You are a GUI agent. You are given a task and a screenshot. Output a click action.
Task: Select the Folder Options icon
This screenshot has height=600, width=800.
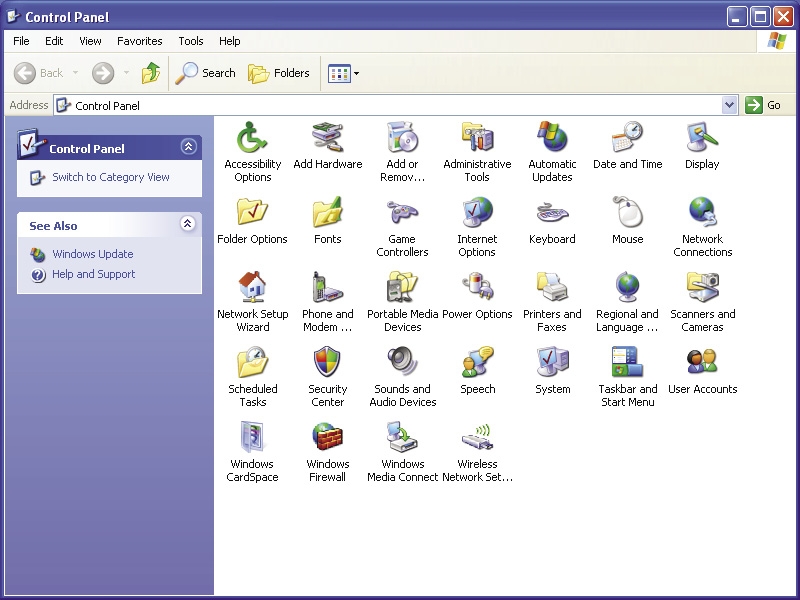pyautogui.click(x=252, y=213)
